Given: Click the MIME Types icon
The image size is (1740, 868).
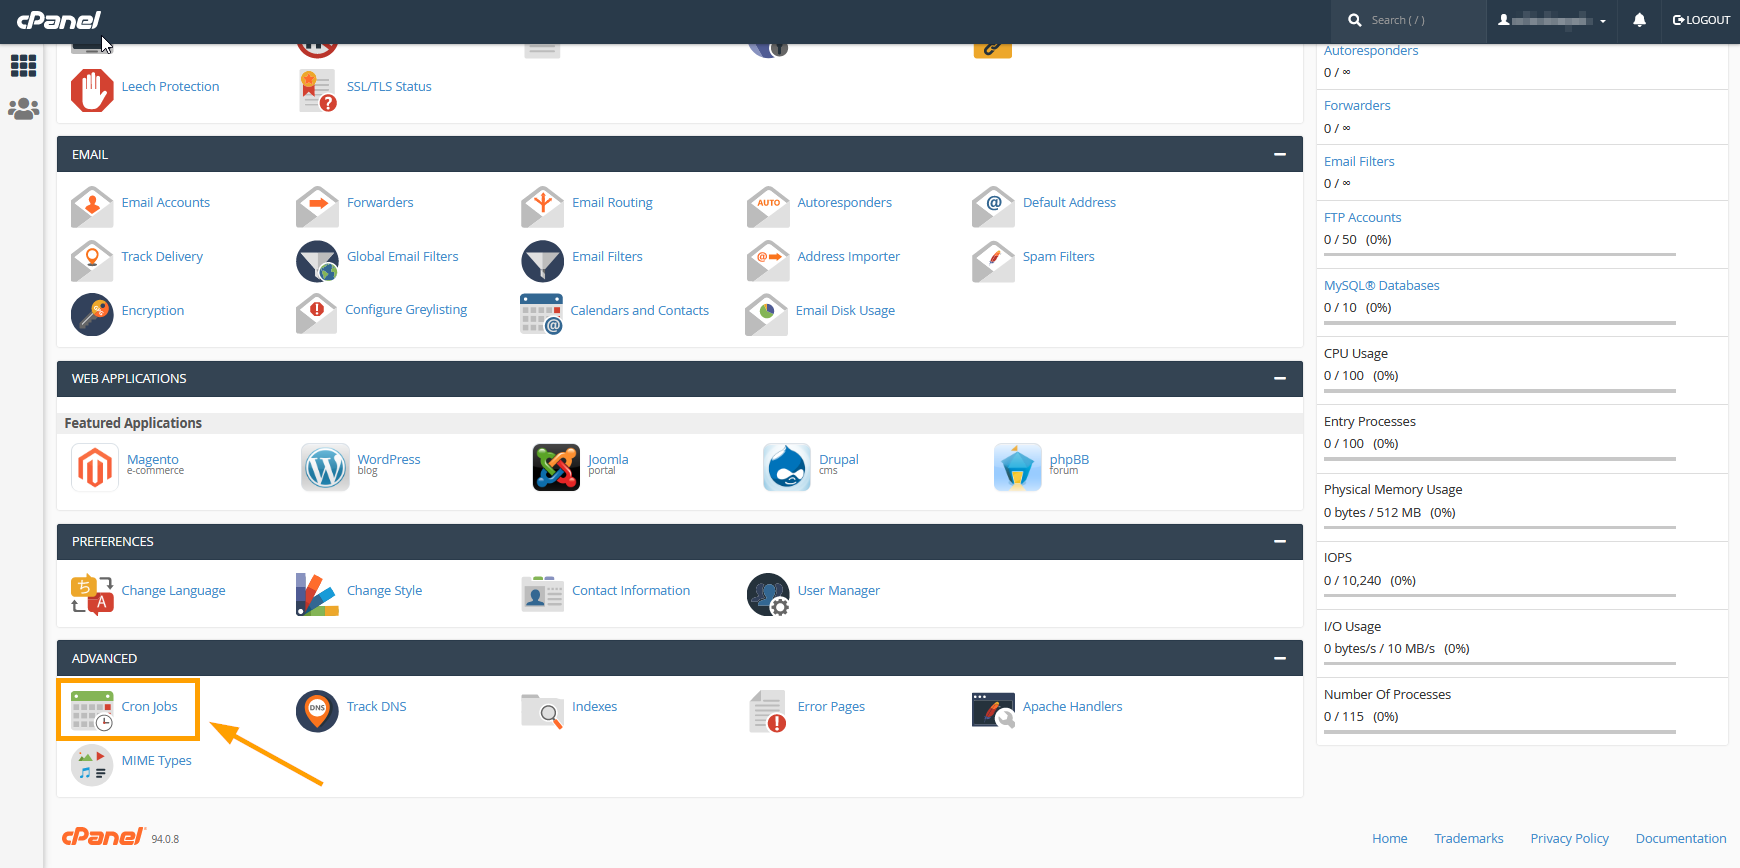Looking at the screenshot, I should (x=92, y=764).
